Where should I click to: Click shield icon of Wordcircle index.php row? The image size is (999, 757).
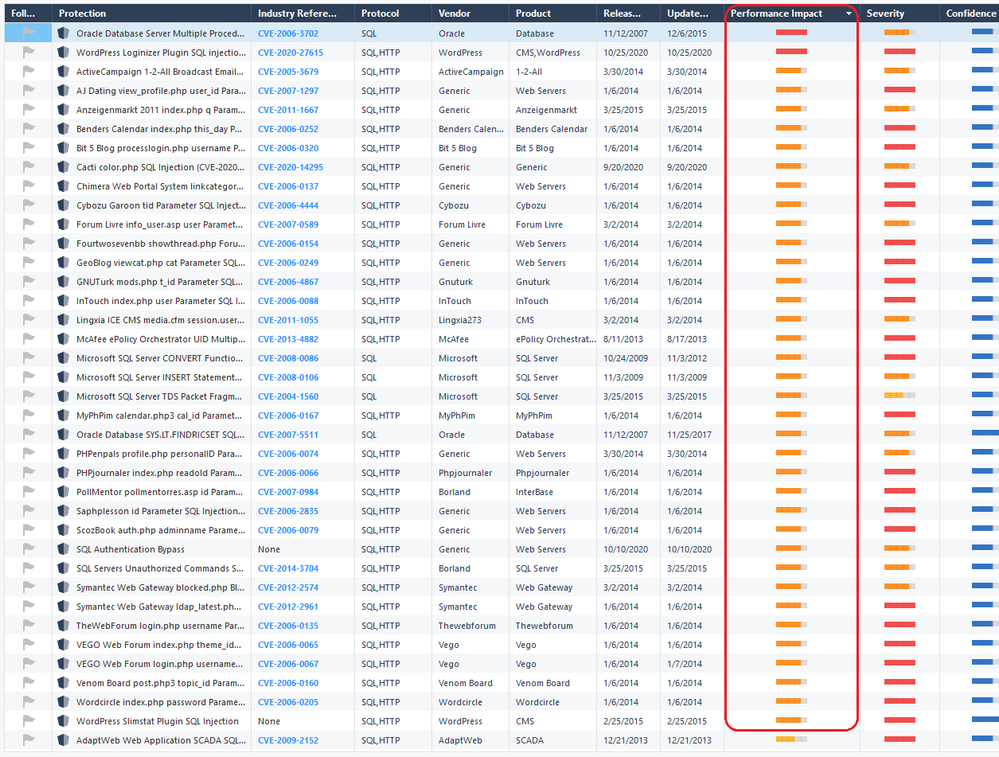click(63, 702)
